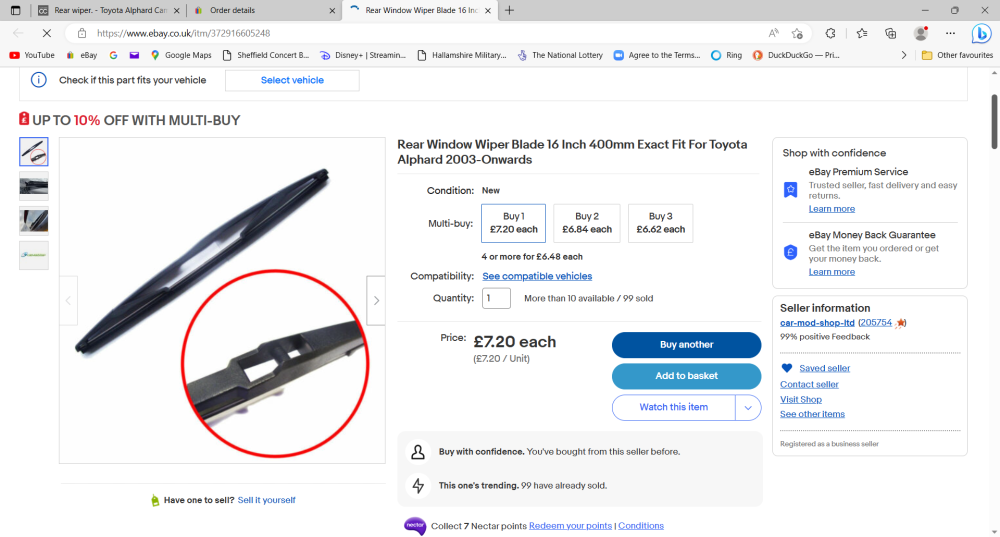Click the Quantity input field

[496, 298]
